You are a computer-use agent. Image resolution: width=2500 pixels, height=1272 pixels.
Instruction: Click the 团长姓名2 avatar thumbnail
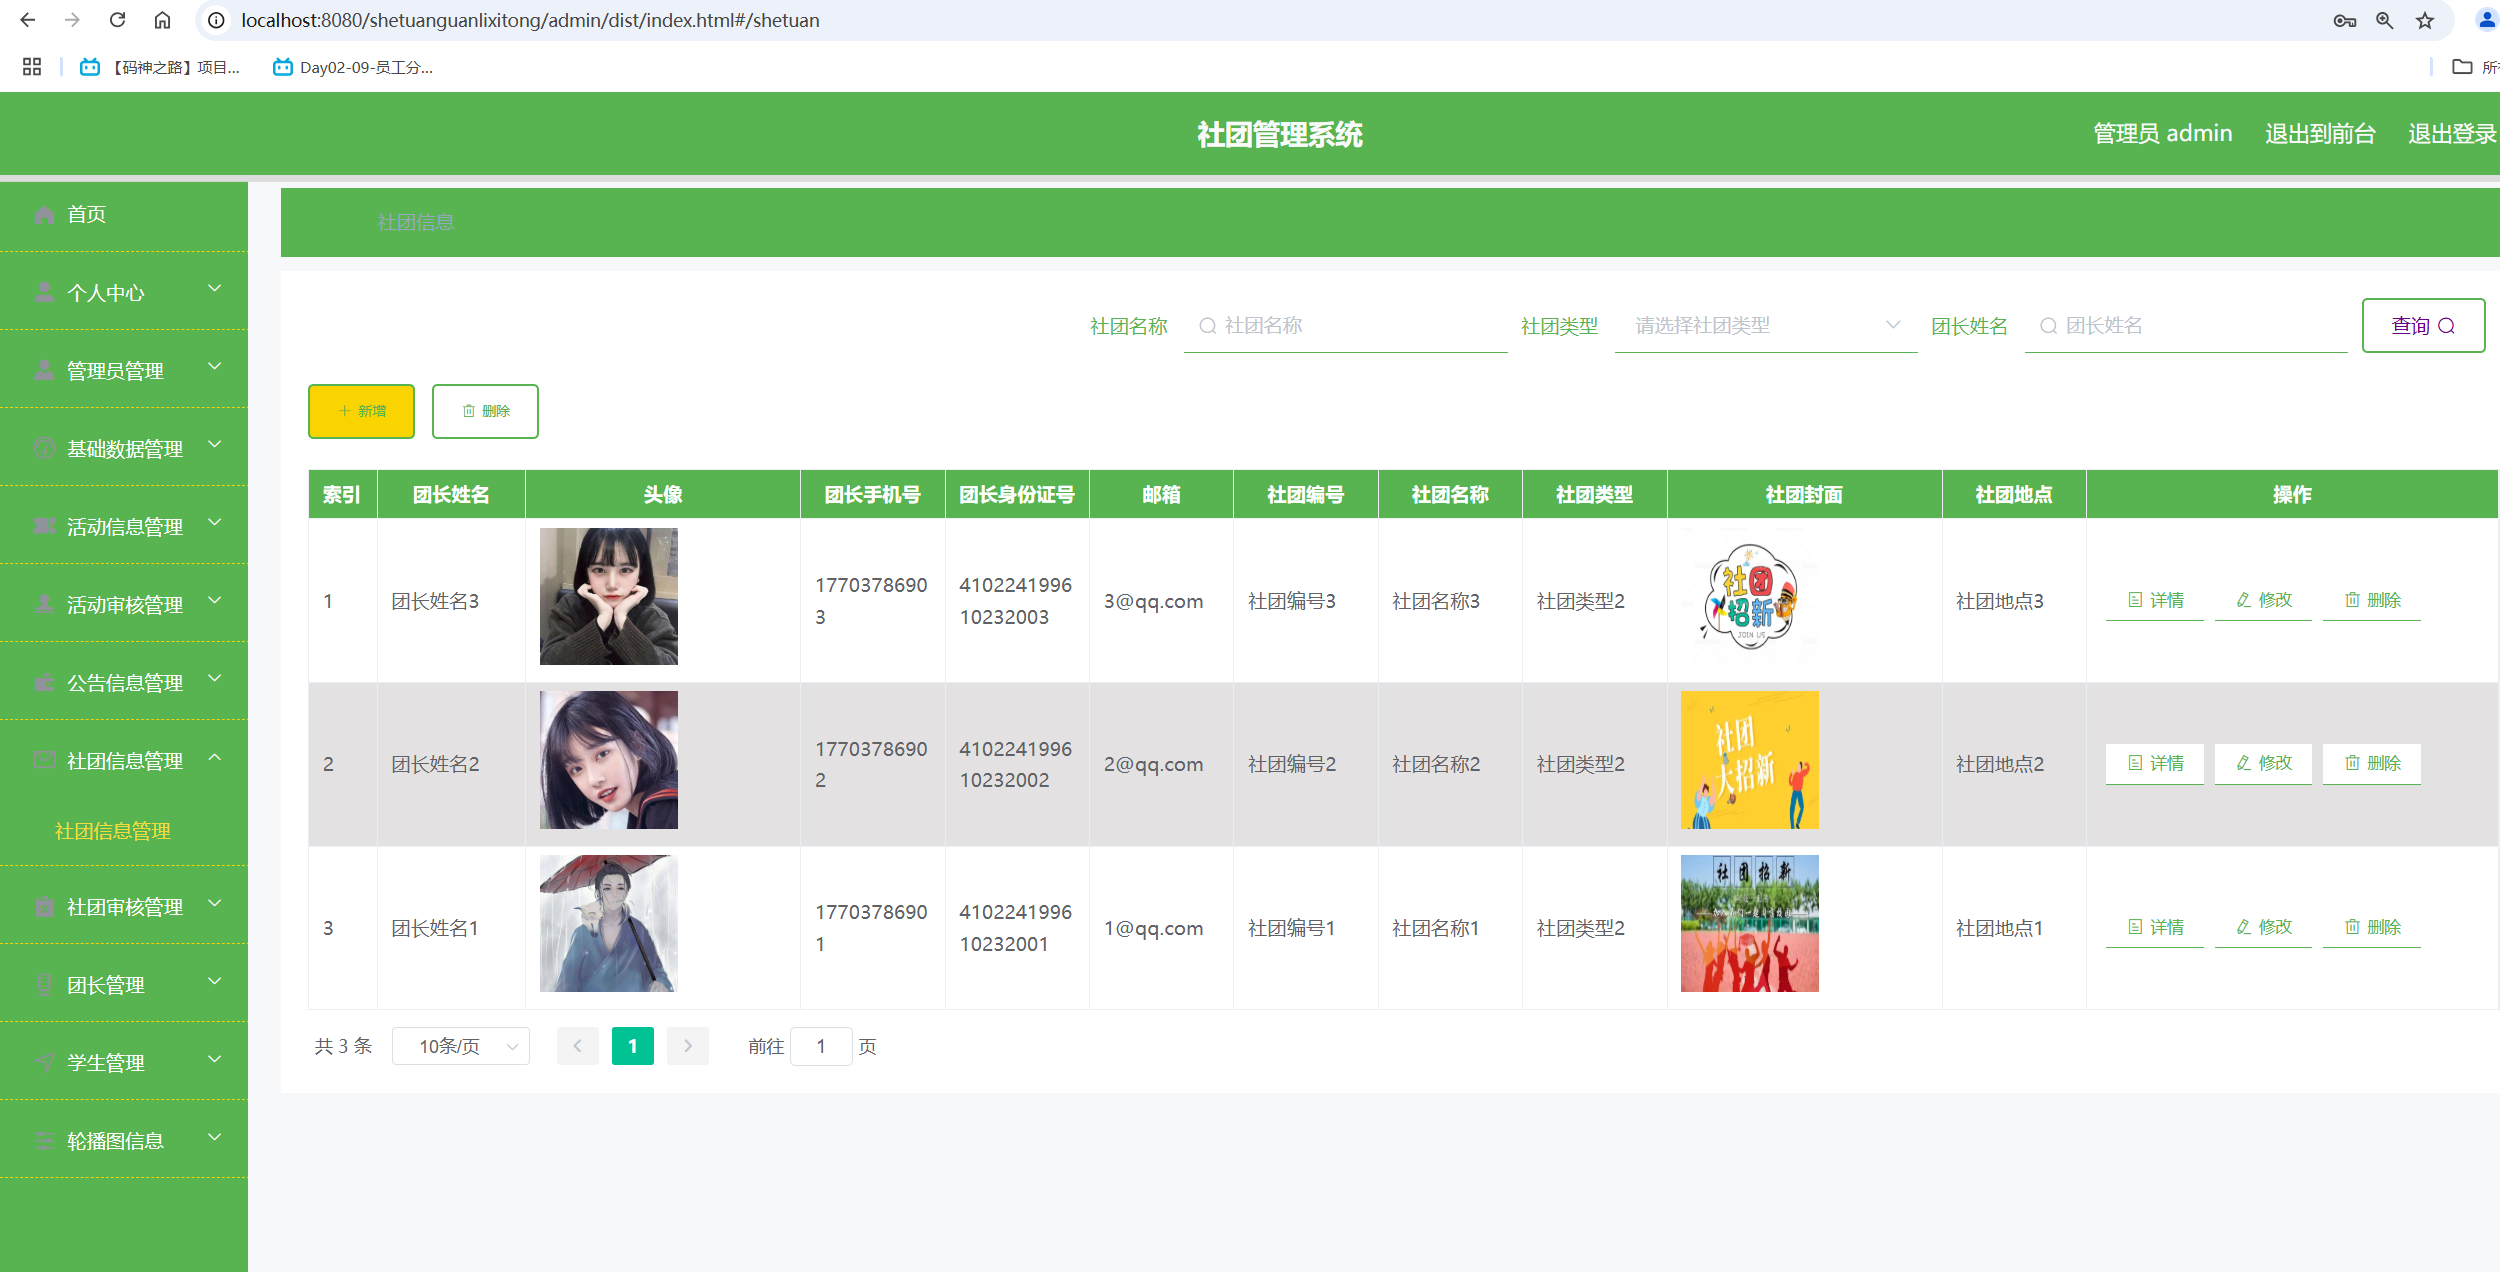608,760
